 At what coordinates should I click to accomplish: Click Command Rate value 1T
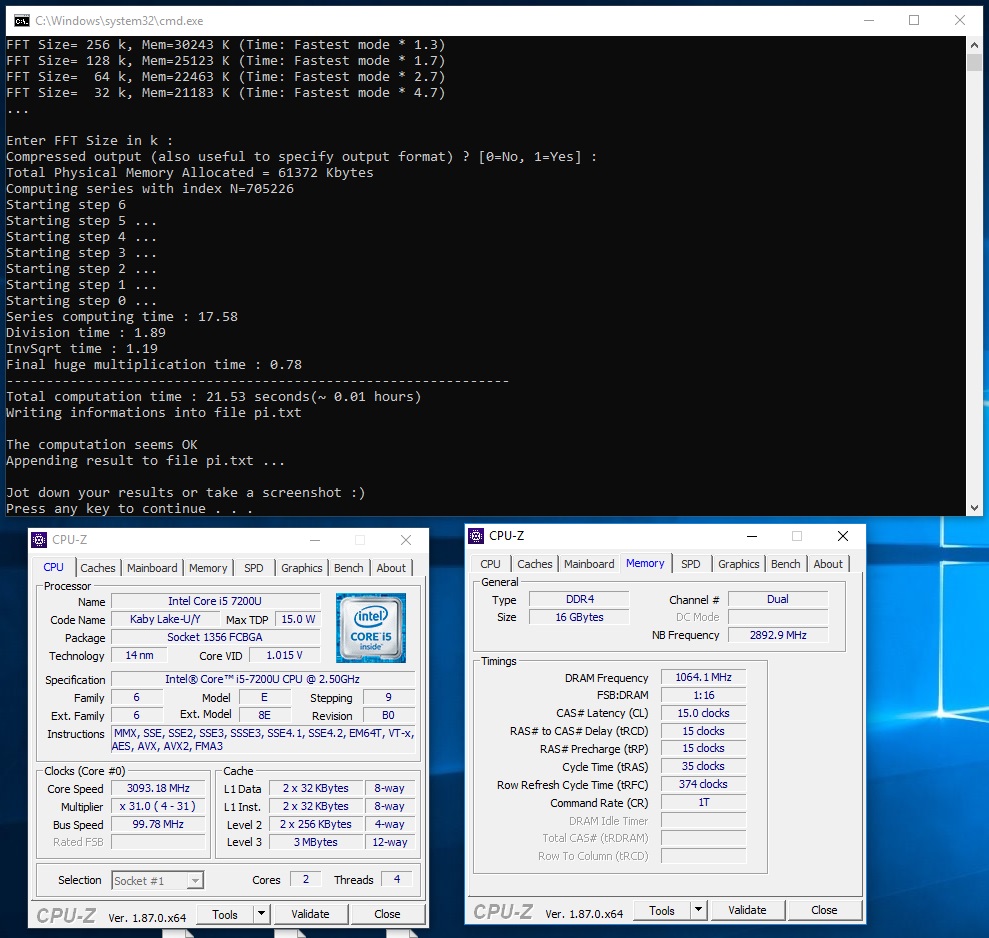coord(703,802)
